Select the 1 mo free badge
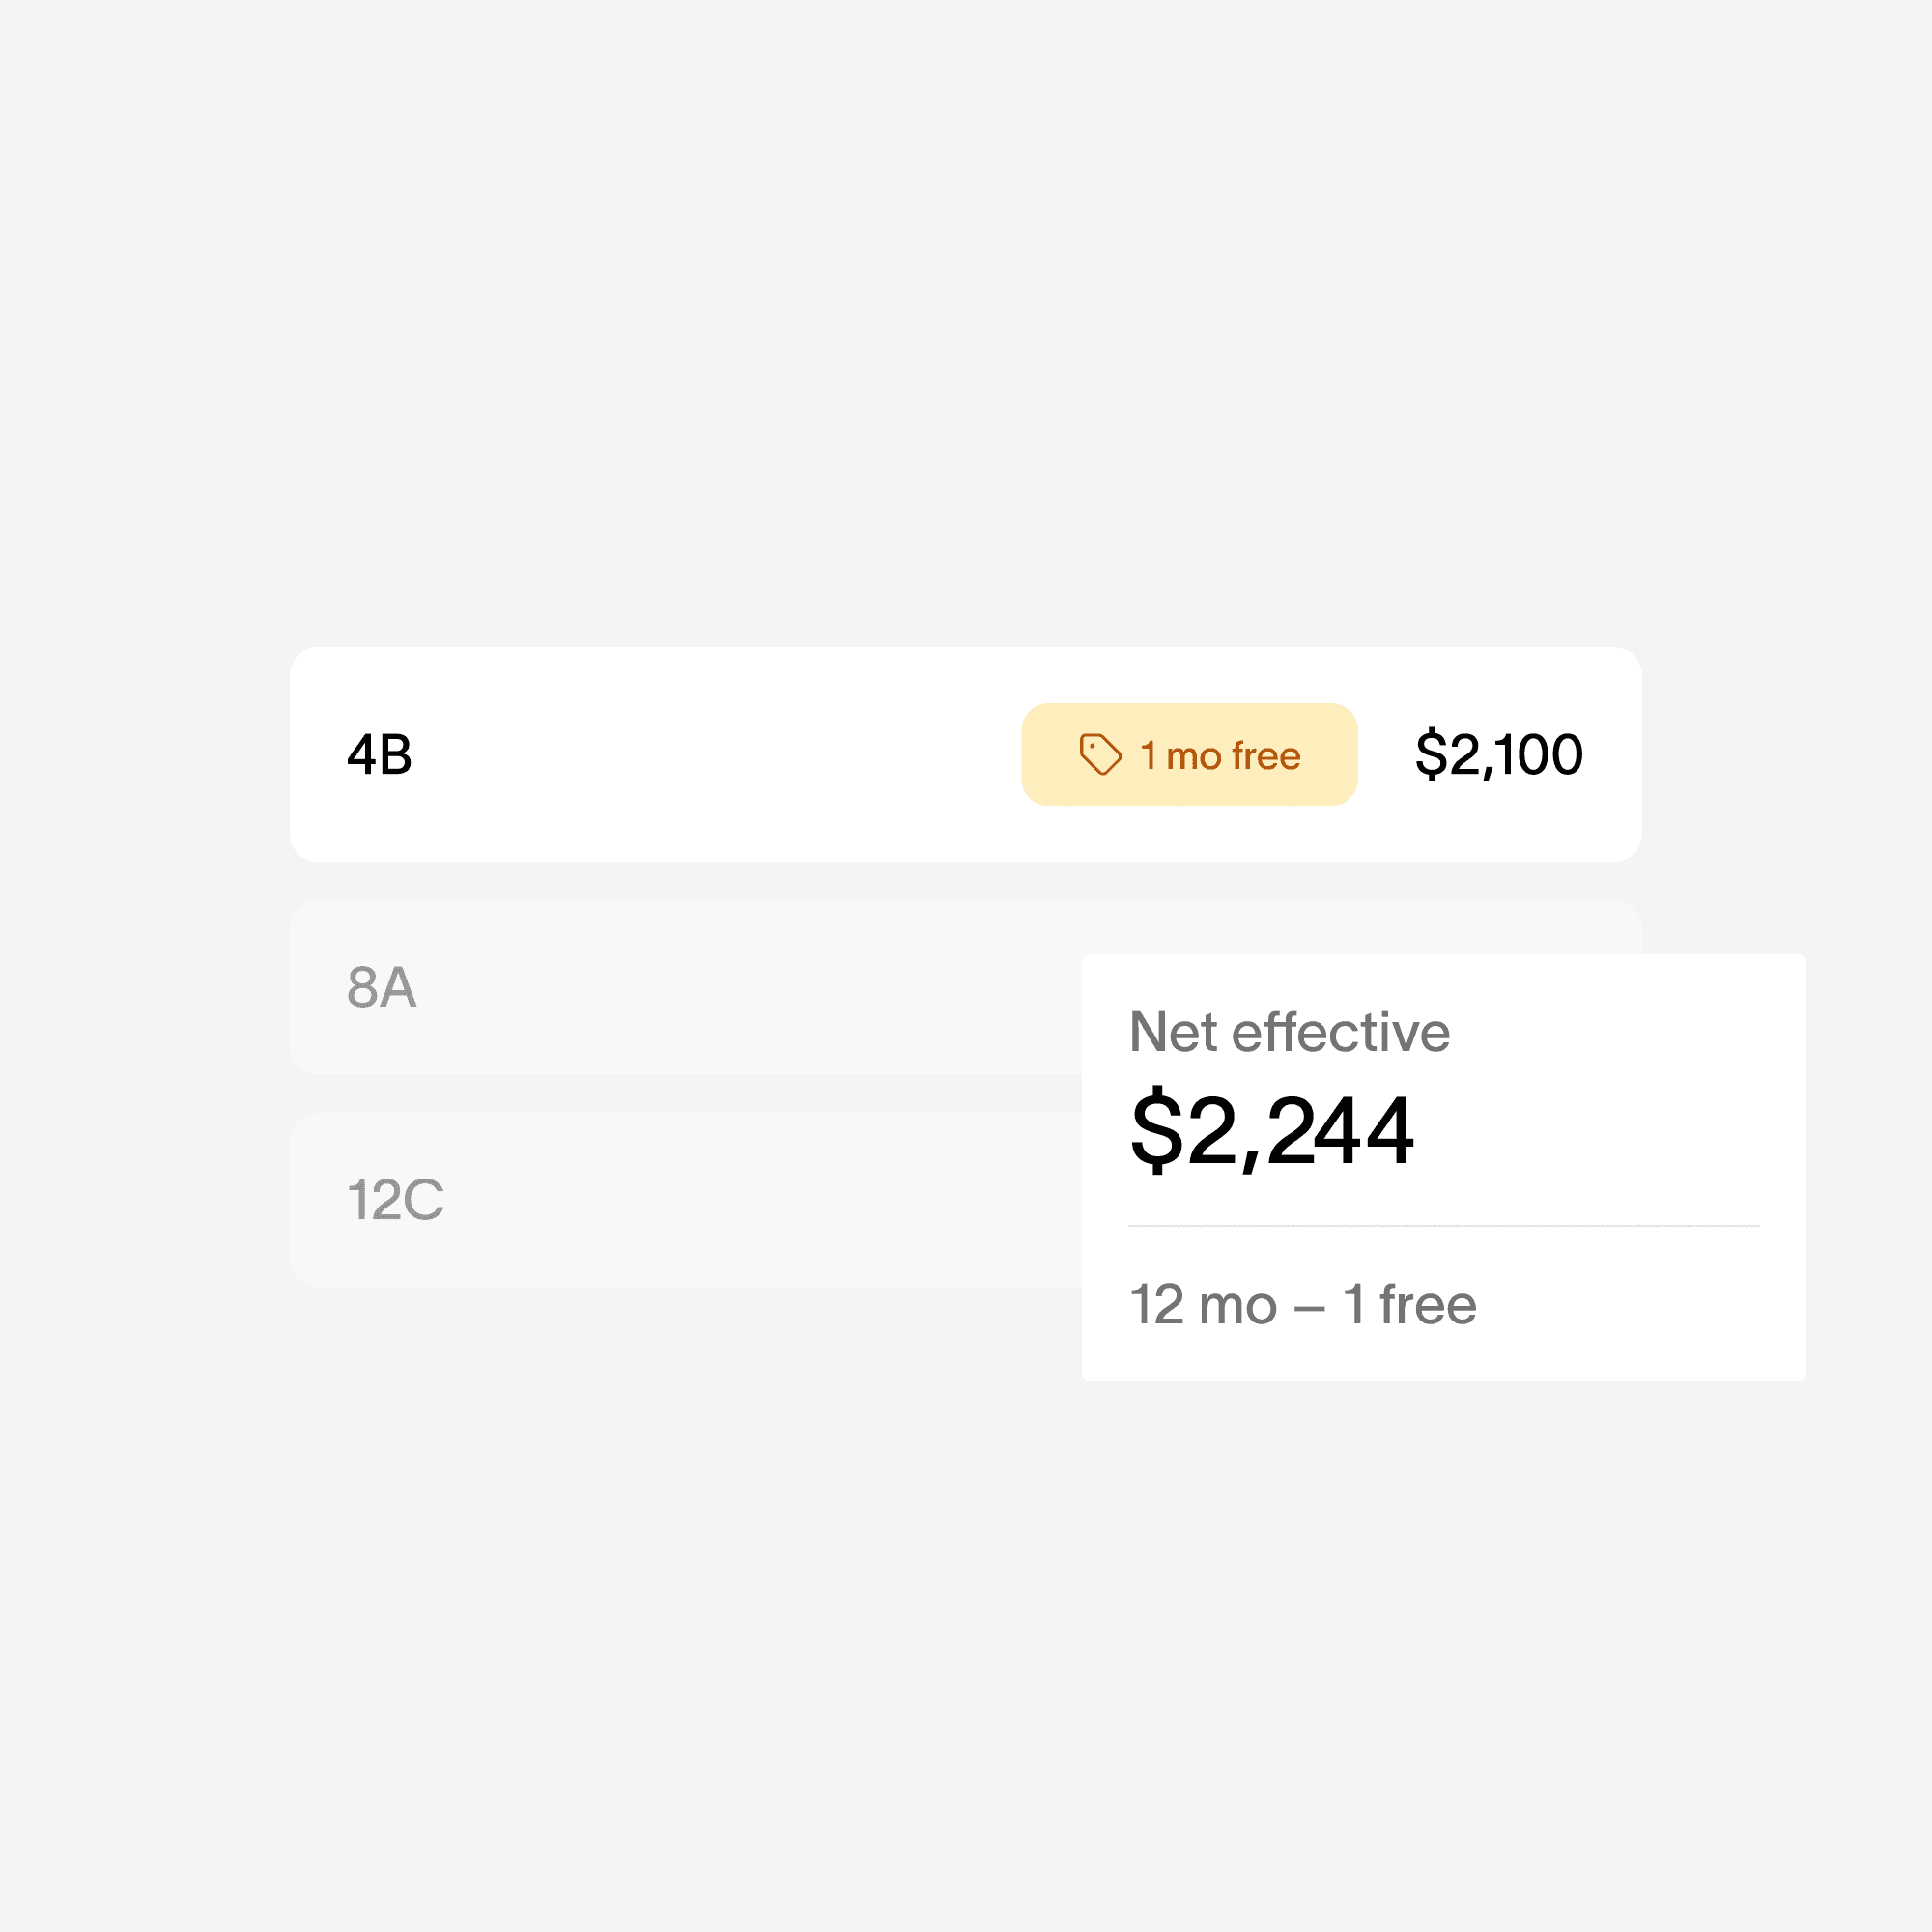The width and height of the screenshot is (1932, 1932). coord(1189,754)
